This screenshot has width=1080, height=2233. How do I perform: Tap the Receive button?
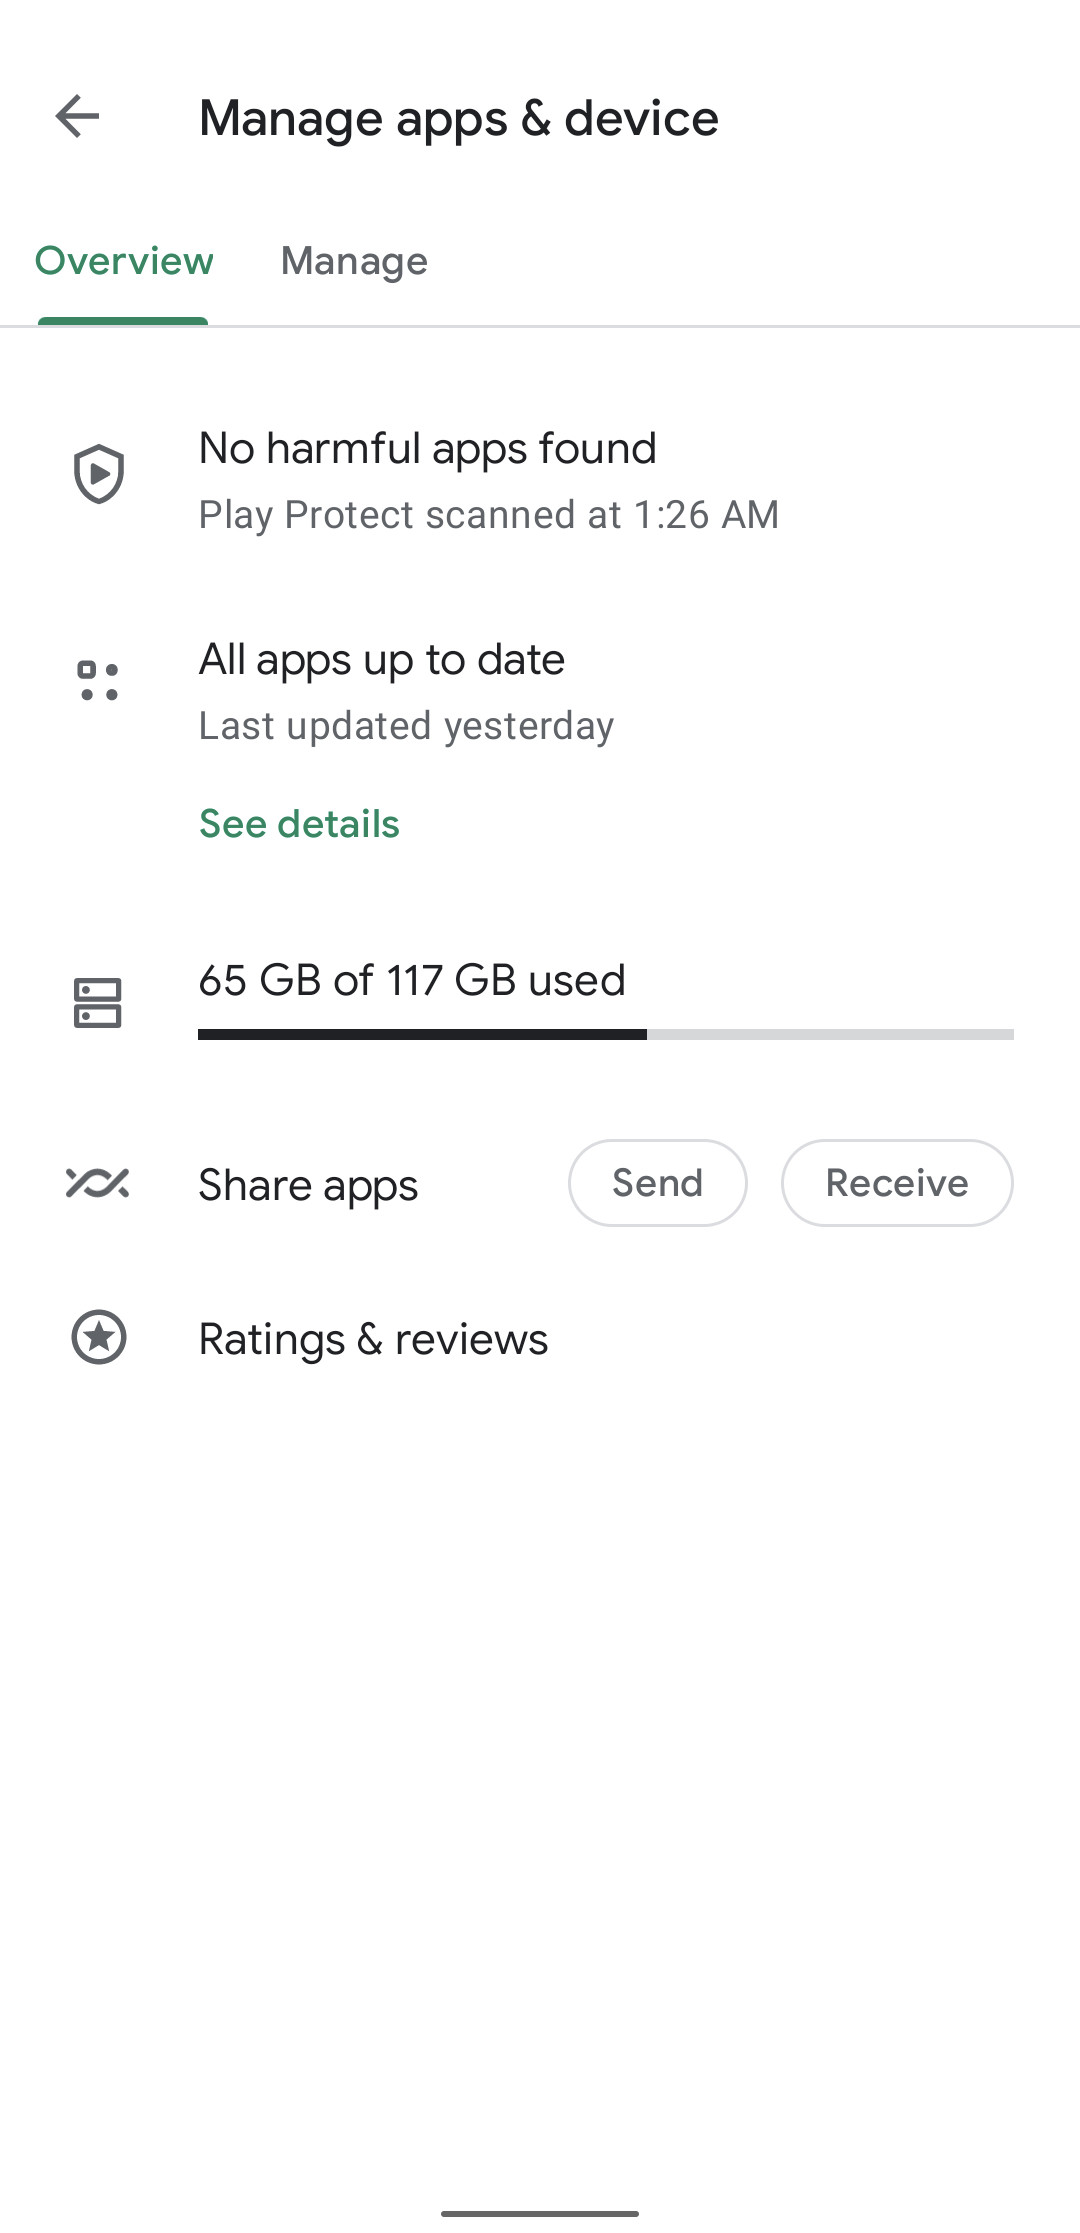tap(897, 1183)
